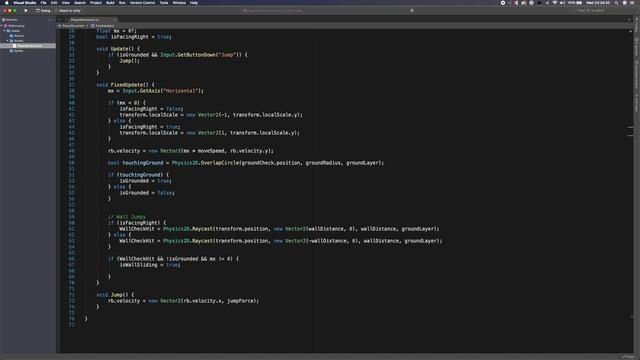Open the Window menu
640x360 pixels.
179,2
